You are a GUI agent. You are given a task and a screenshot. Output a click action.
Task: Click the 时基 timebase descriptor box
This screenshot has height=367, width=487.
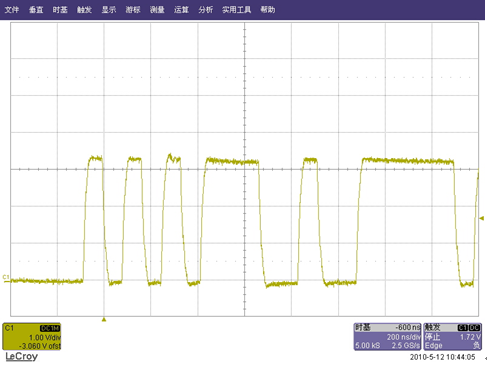click(x=387, y=336)
